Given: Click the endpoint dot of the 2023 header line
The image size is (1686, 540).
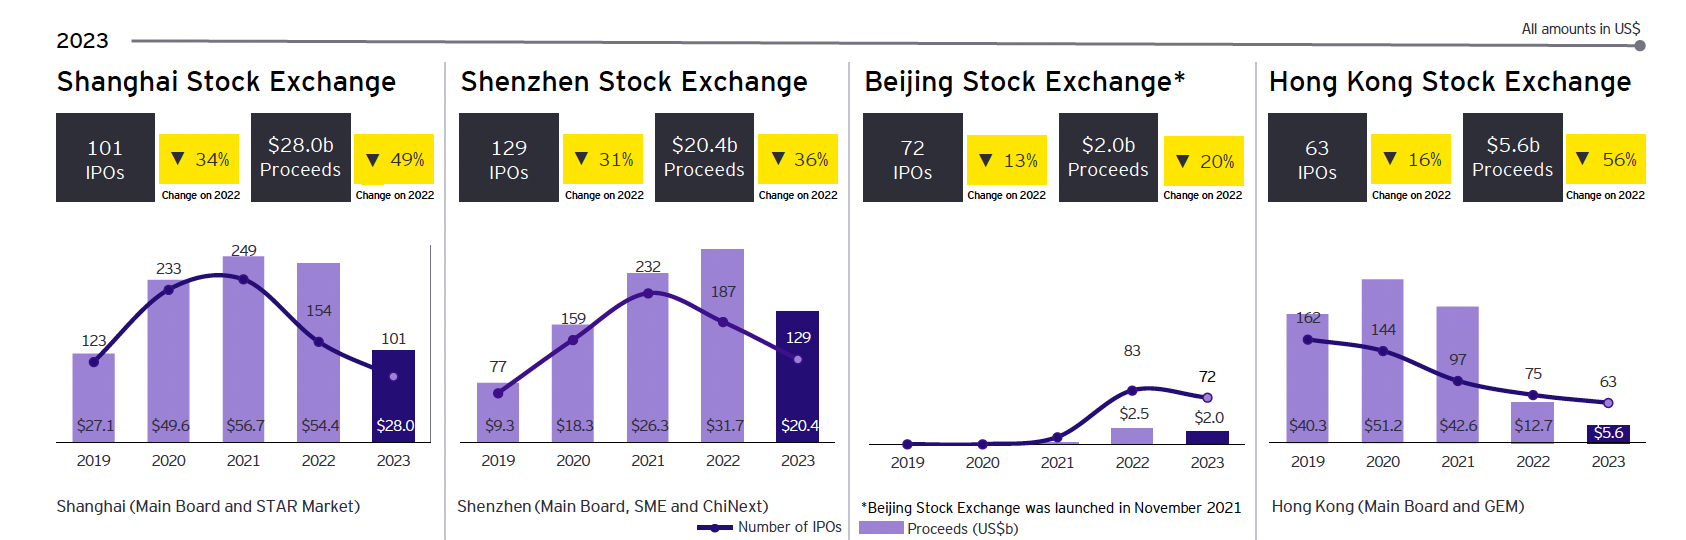Looking at the screenshot, I should (1639, 45).
